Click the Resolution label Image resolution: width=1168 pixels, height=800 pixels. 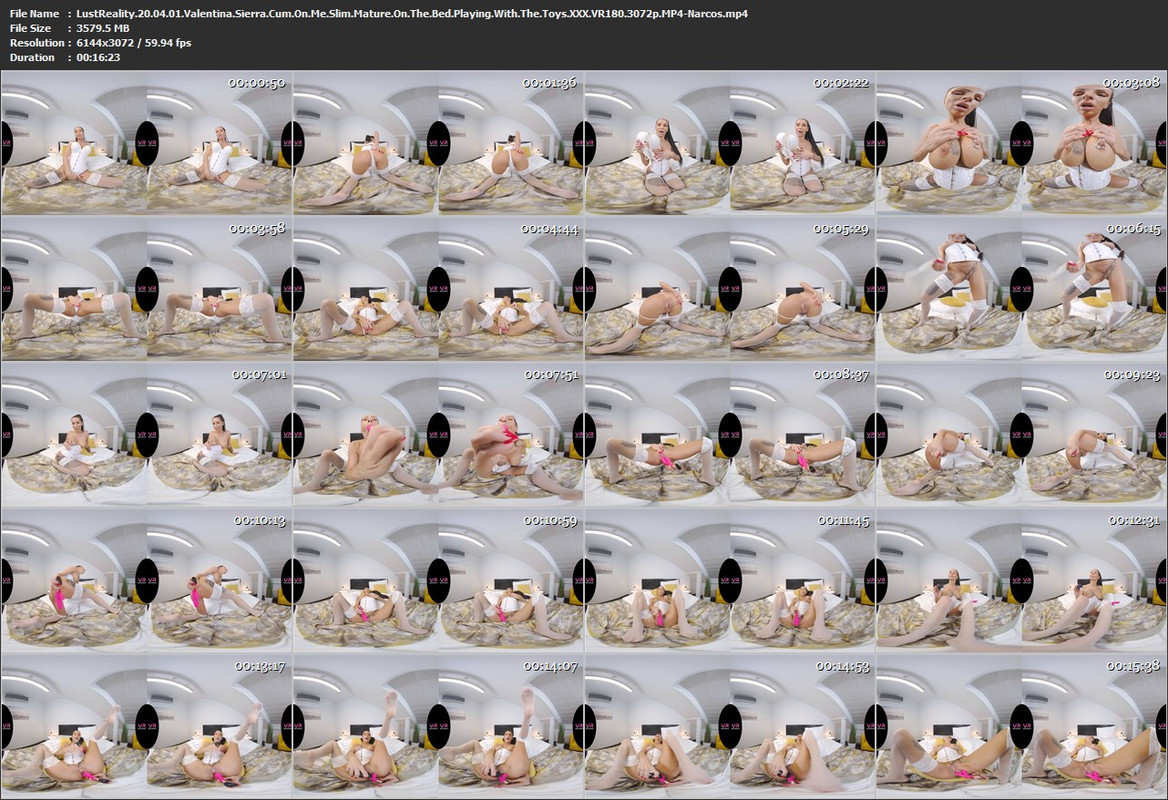click(36, 42)
